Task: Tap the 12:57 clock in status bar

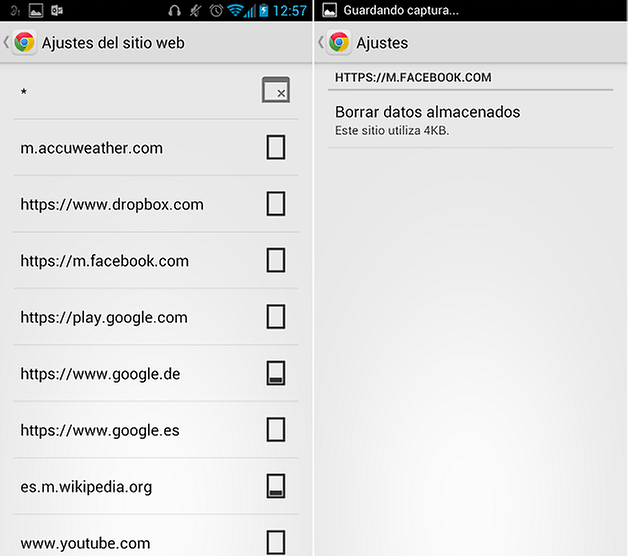Action: coord(290,10)
